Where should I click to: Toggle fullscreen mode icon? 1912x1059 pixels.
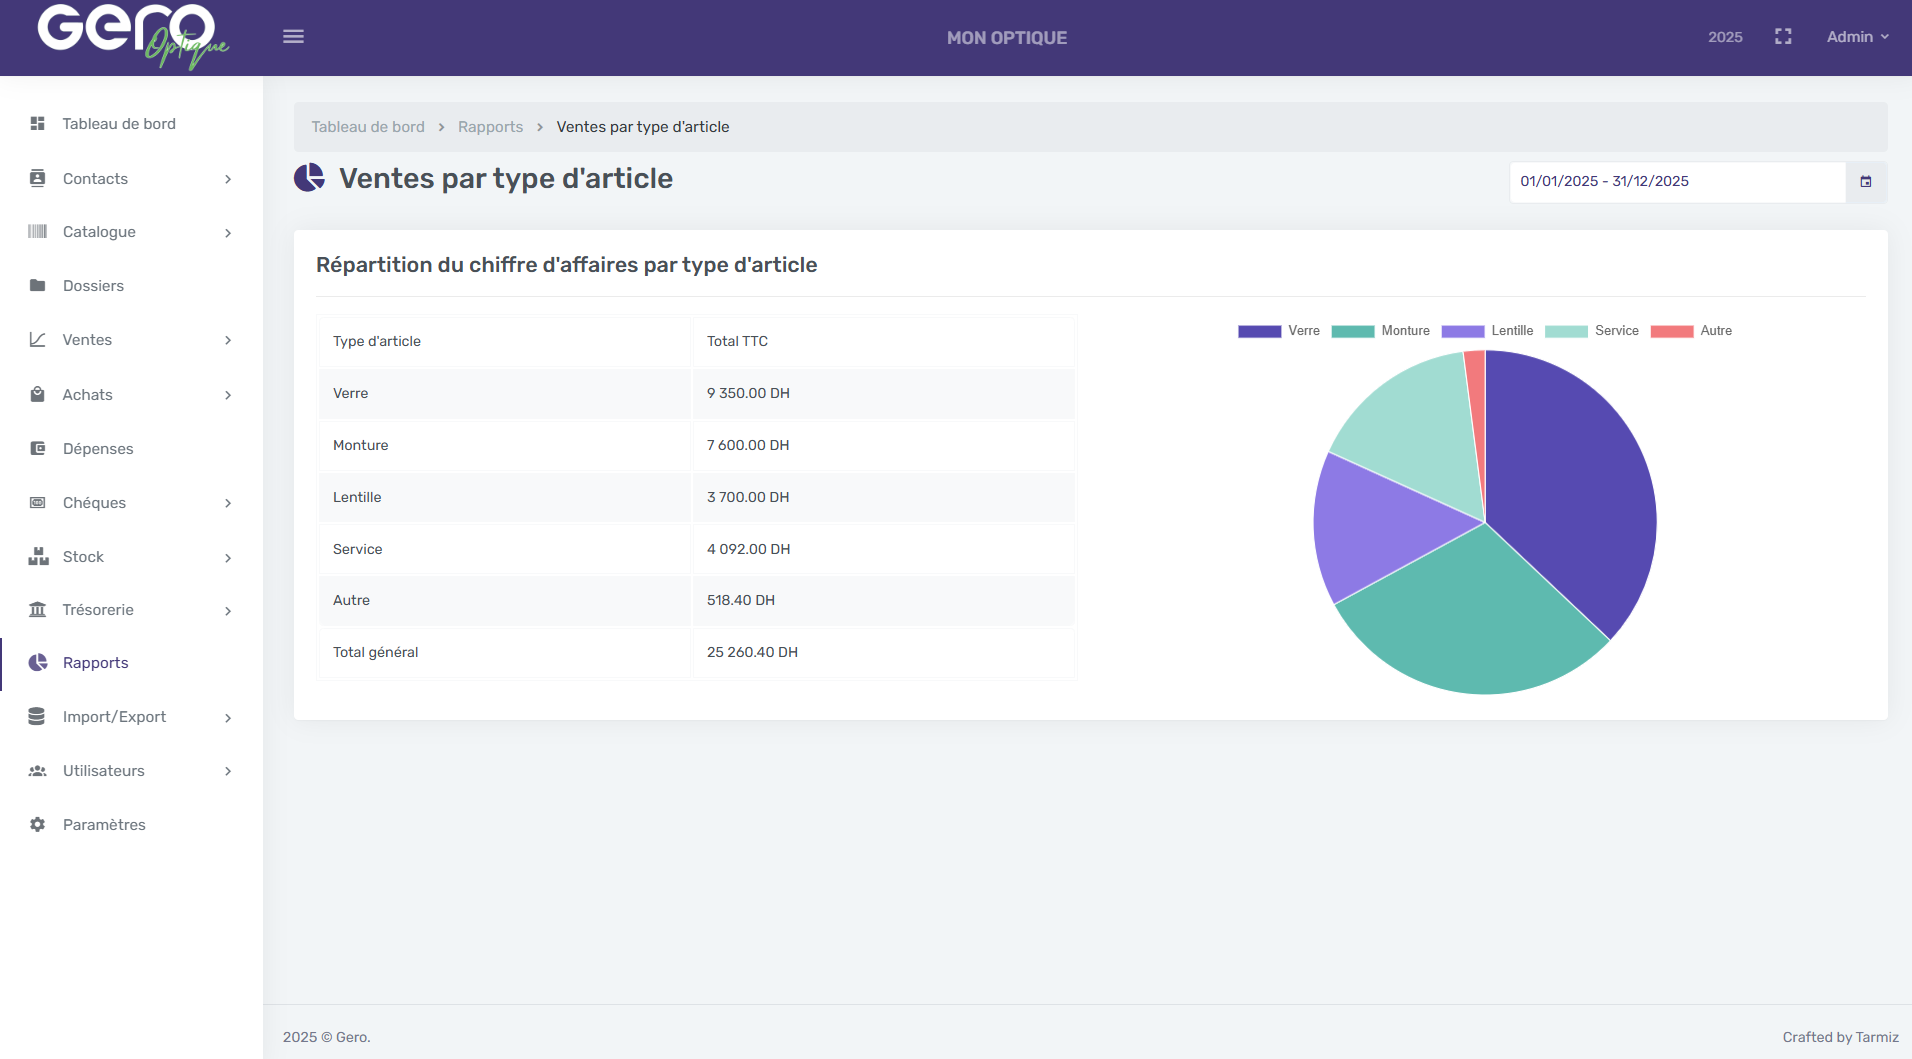click(1783, 37)
